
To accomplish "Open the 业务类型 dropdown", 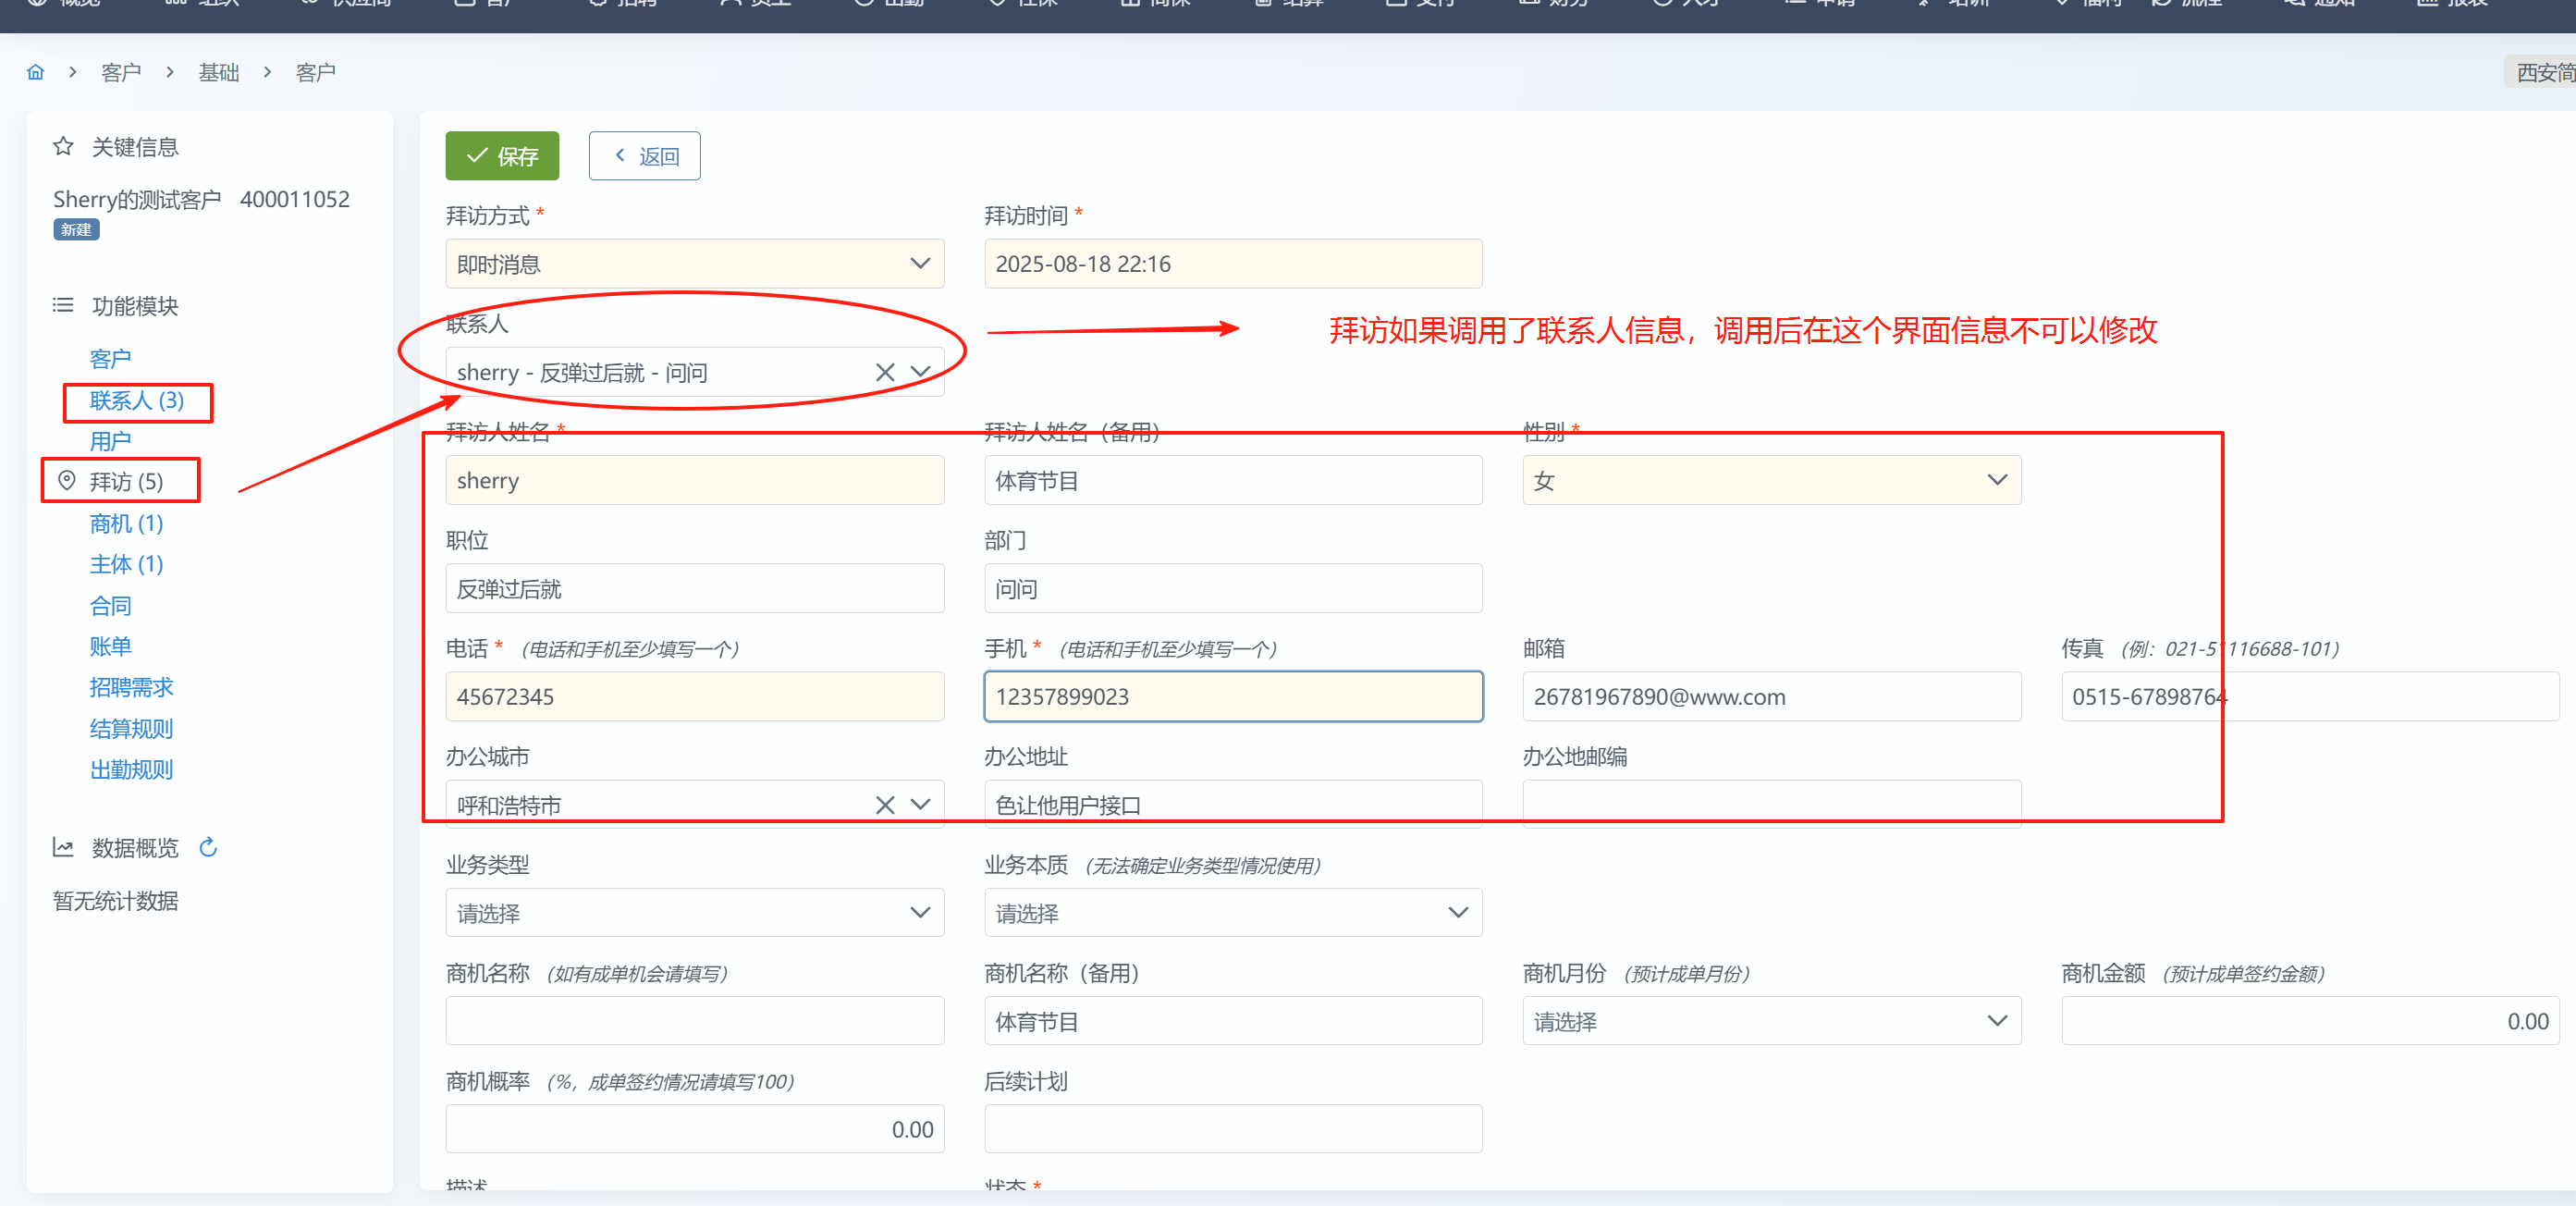I will pos(694,913).
